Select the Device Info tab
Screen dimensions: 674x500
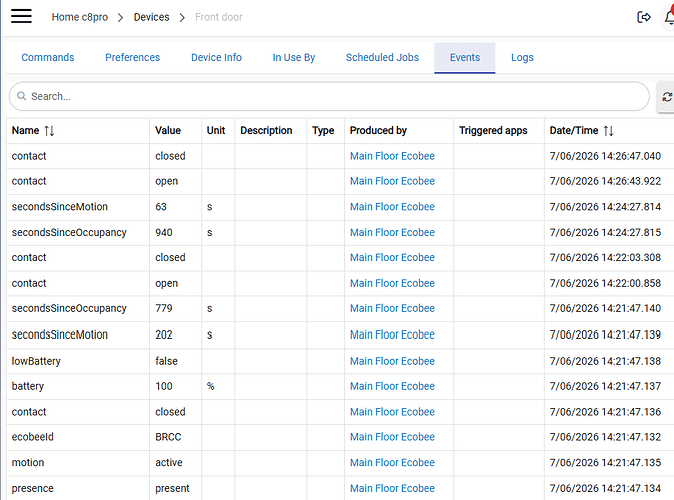coord(216,58)
